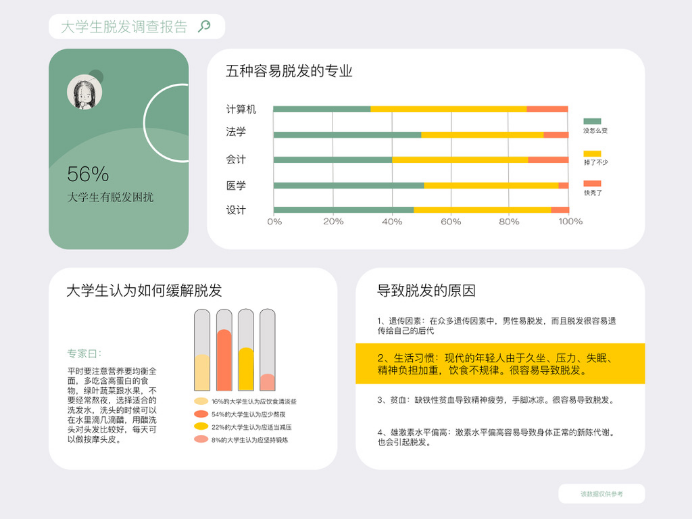Click reason 1 about 遗传因素
This screenshot has width=692, height=519.
pos(496,326)
